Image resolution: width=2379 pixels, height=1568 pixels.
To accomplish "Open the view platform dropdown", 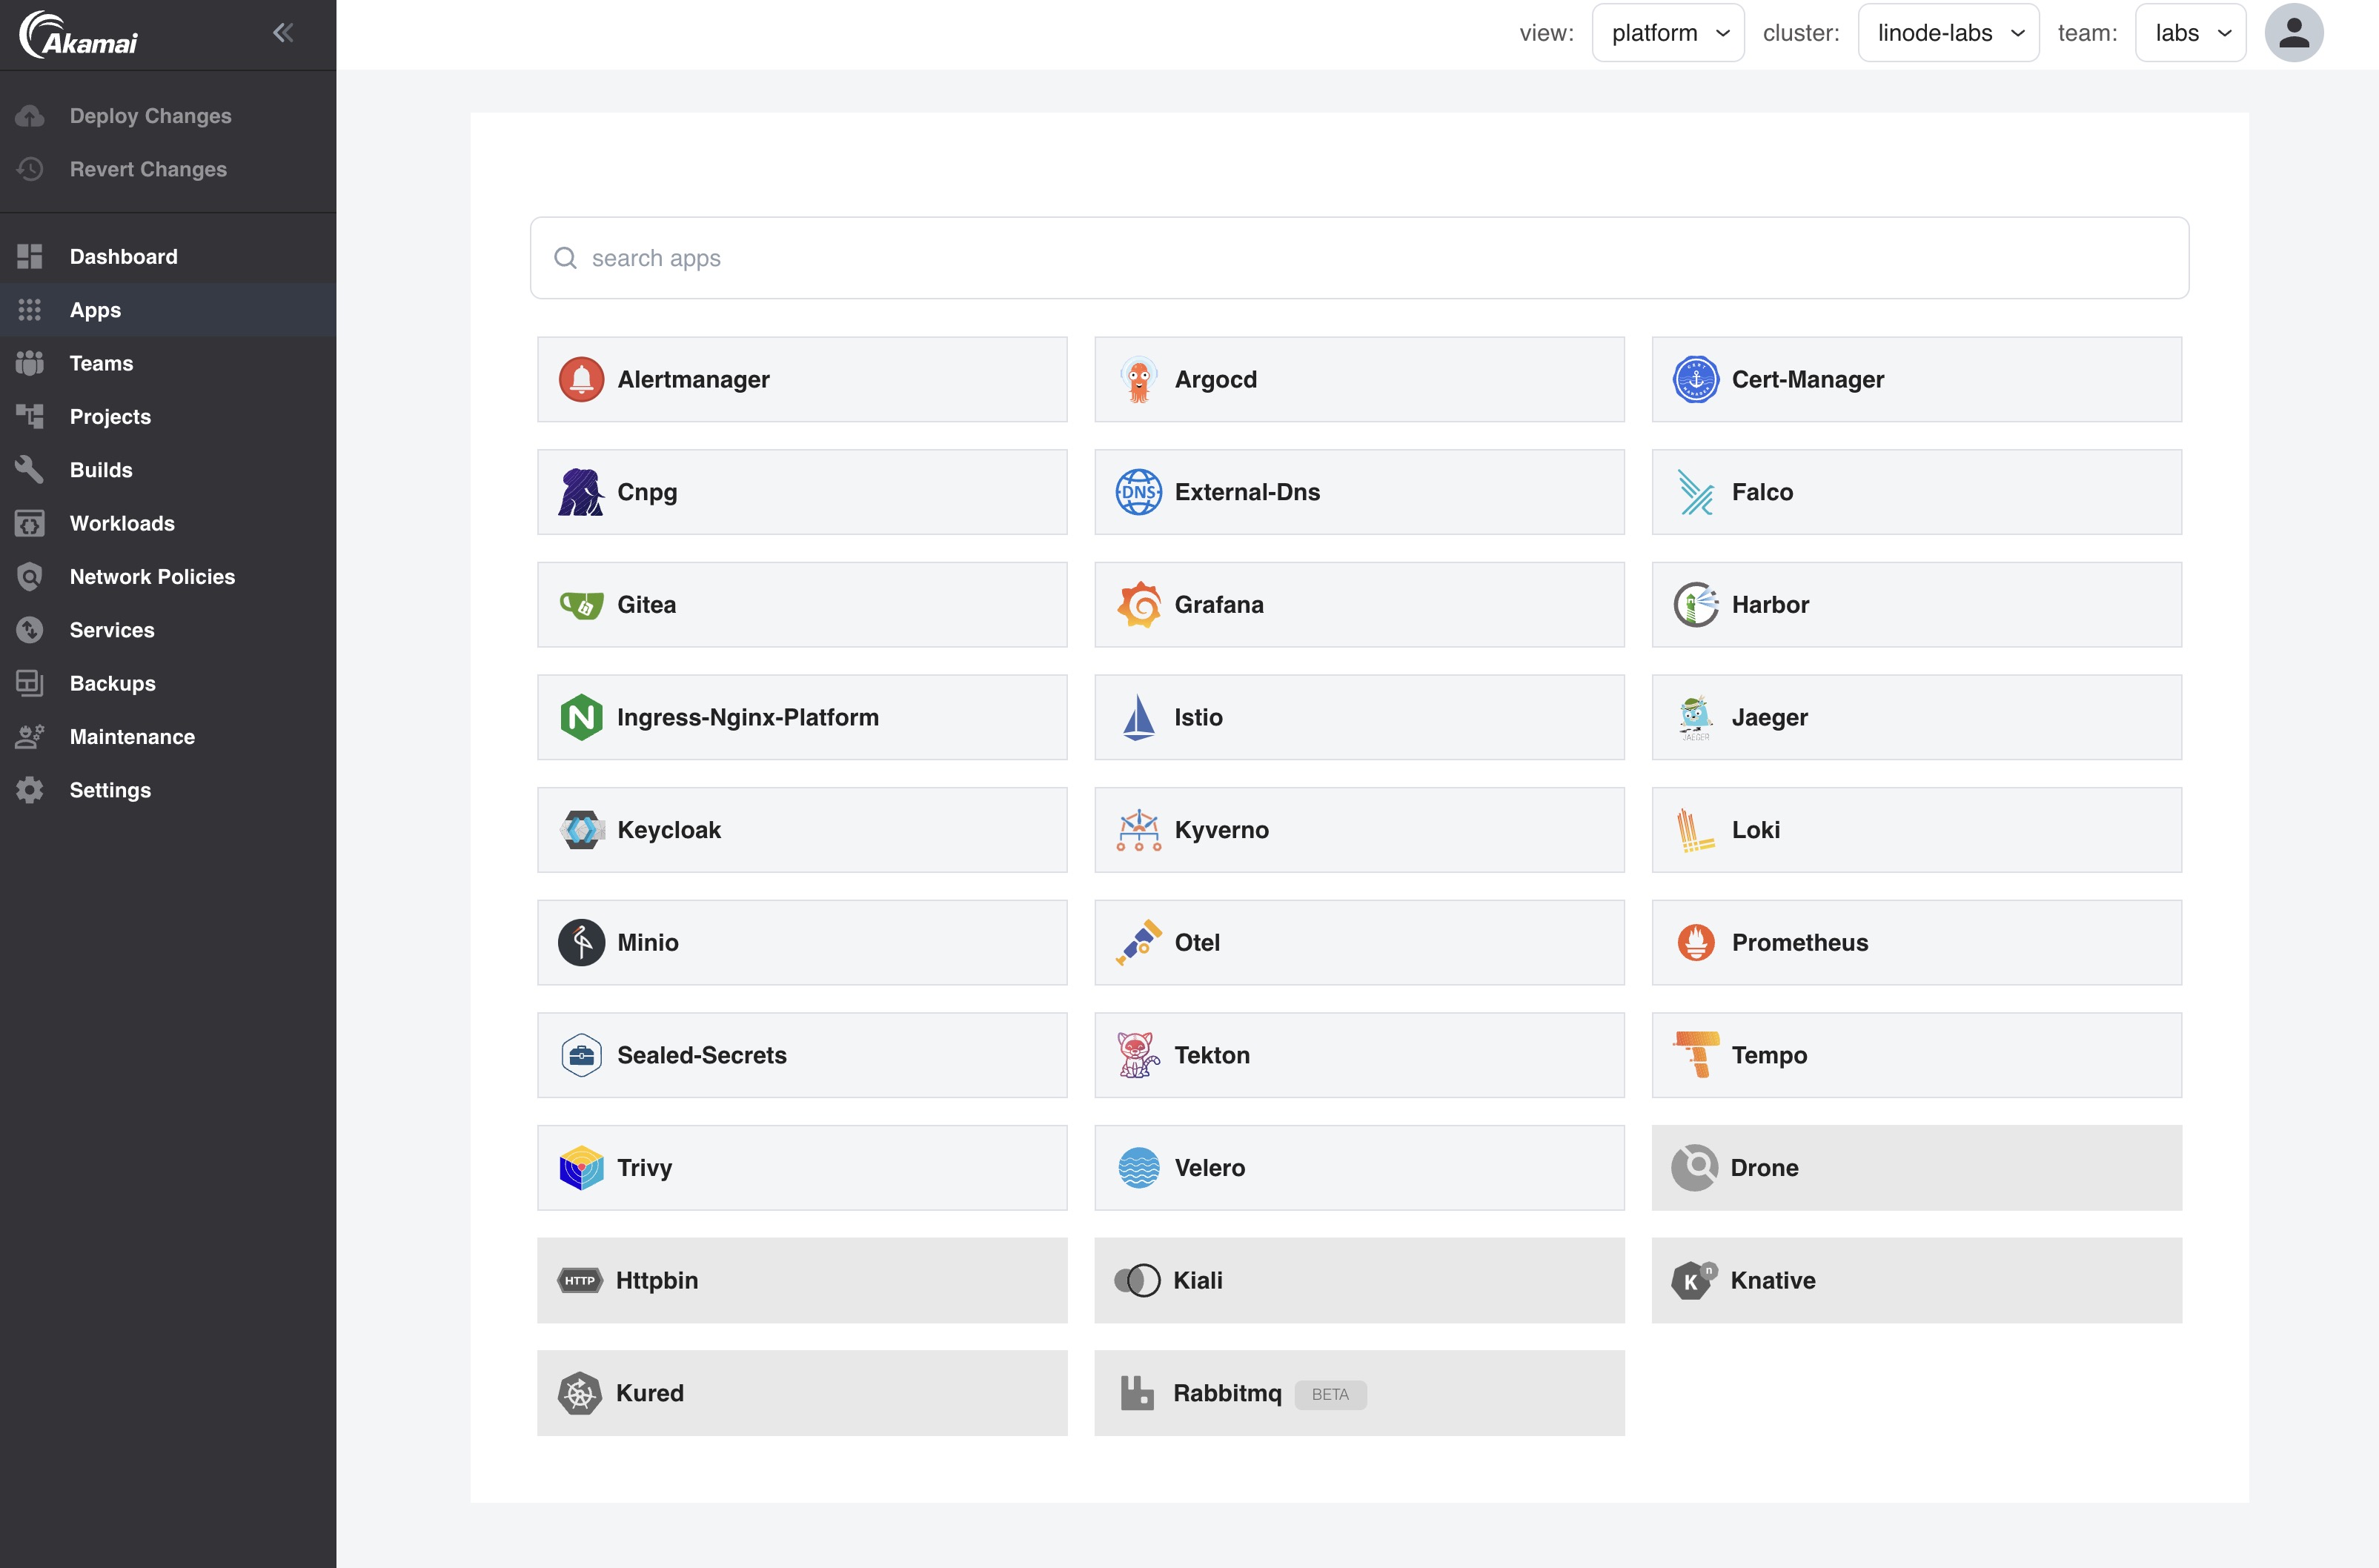I will [x=1668, y=33].
